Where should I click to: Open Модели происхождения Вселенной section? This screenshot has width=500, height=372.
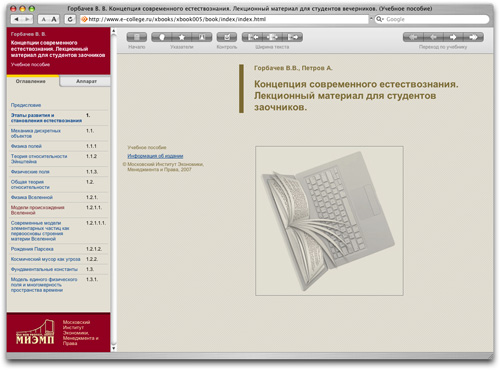[37, 210]
